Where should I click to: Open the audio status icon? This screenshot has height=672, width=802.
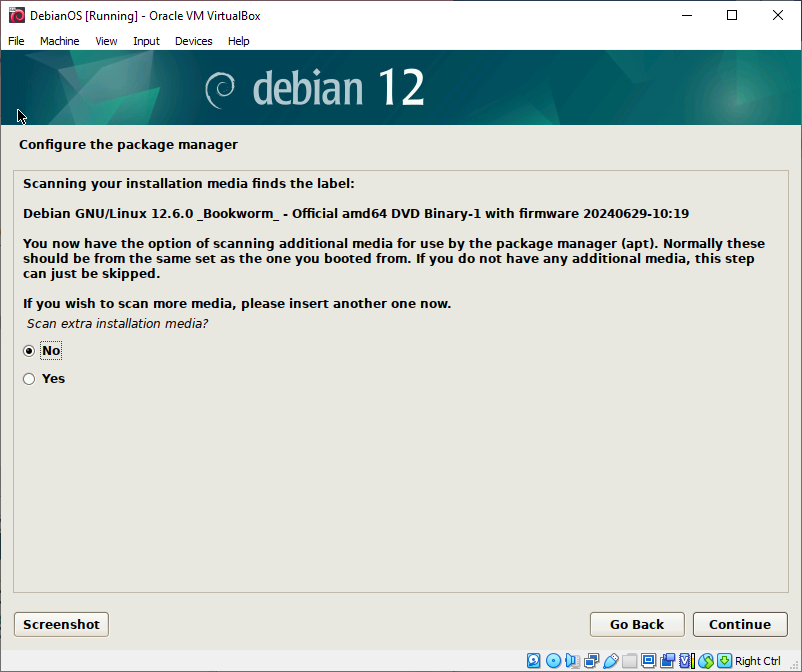coord(572,661)
